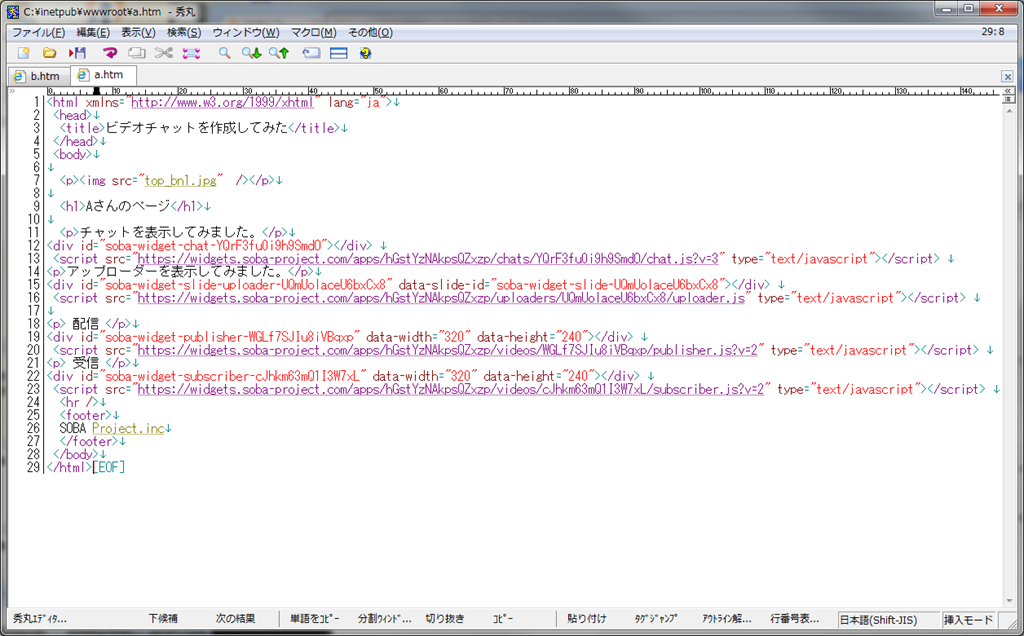Click the pink paste toolbar icon
The image size is (1024, 636).
[x=191, y=53]
